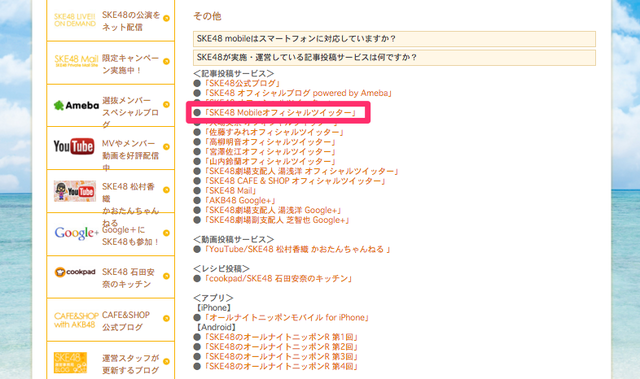Open オールナイトニッポンモバイル for iPhone link
This screenshot has height=379, width=640.
coord(287,318)
